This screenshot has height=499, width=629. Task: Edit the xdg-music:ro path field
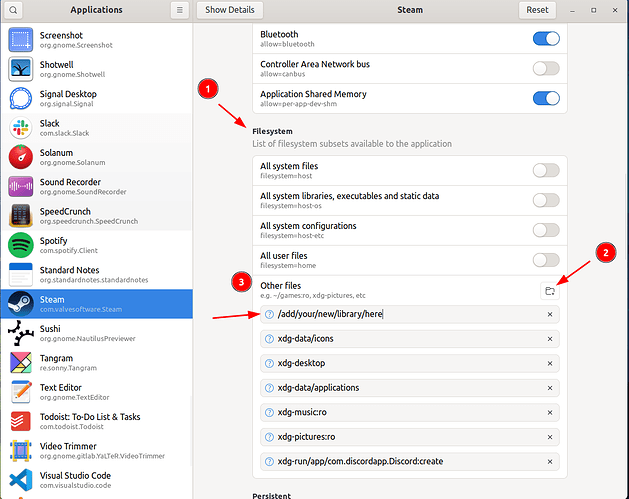[x=410, y=412]
